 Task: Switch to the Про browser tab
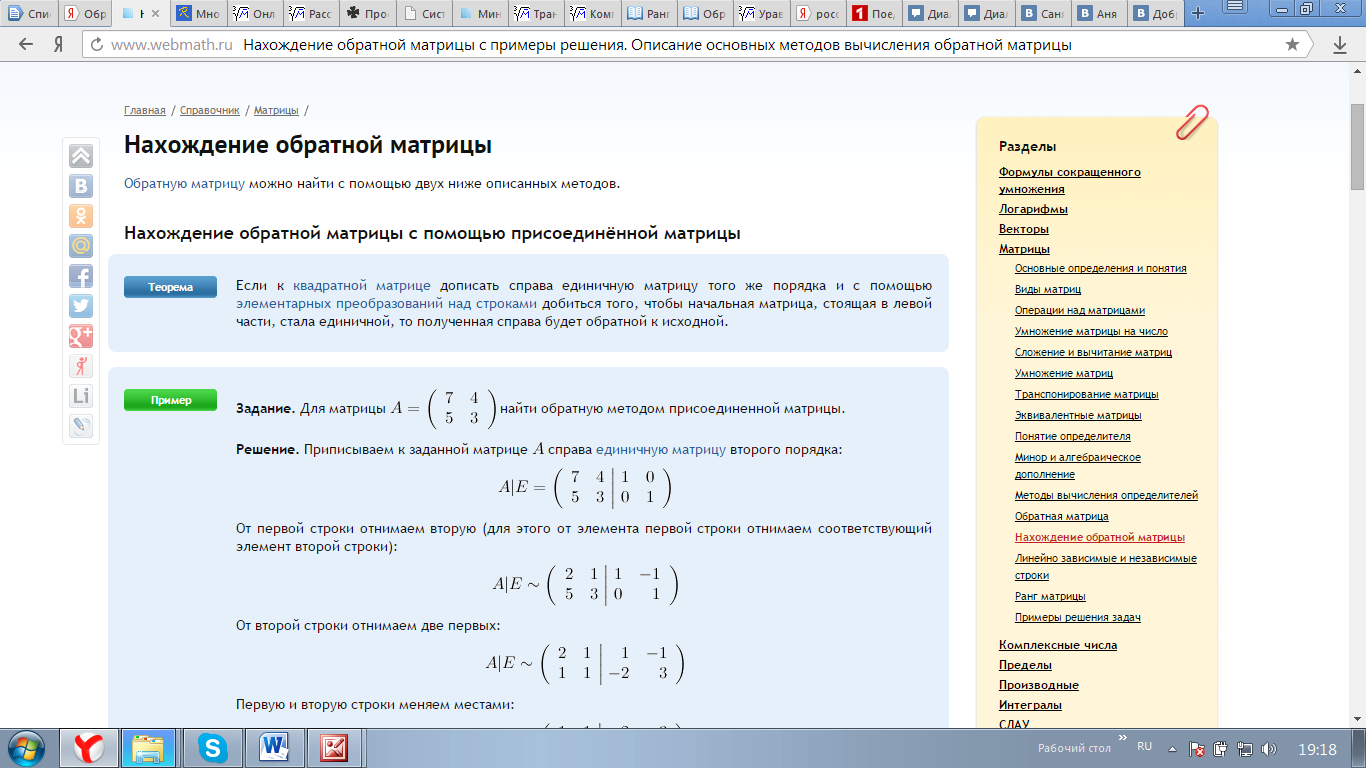point(369,14)
